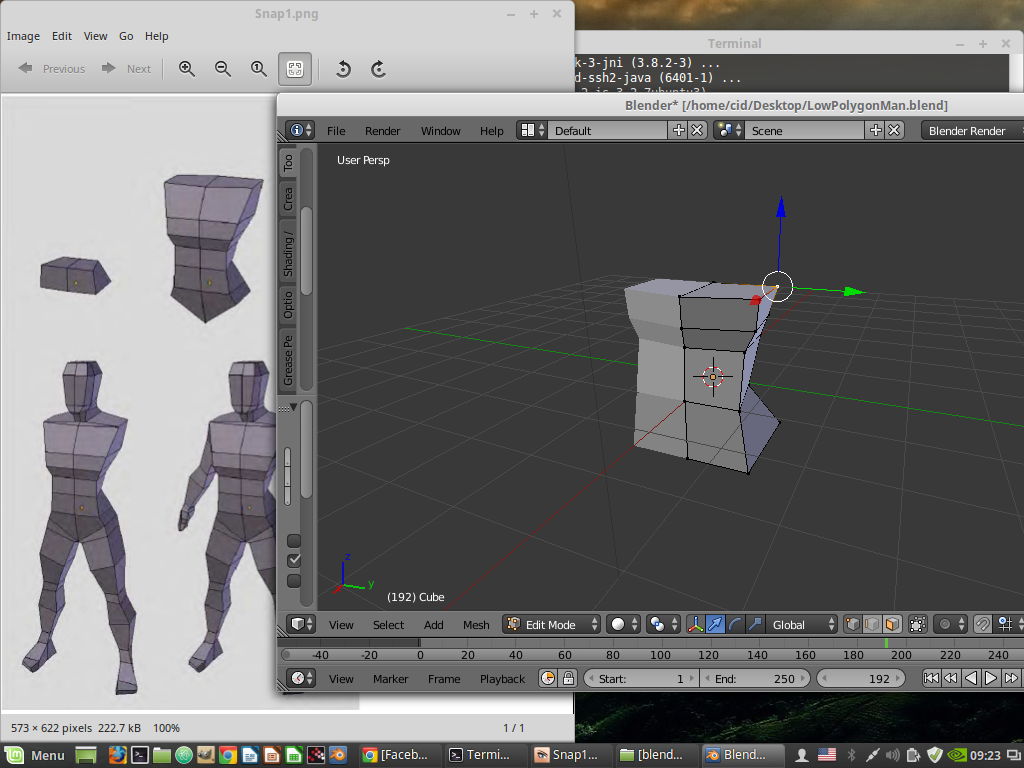Open the Create tab in tool shelf

tap(288, 199)
